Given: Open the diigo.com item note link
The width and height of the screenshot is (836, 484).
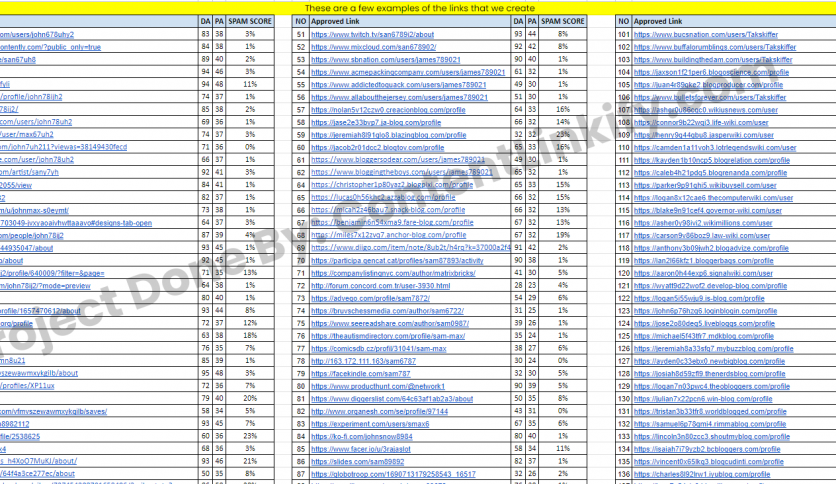Looking at the screenshot, I should tap(411, 248).
